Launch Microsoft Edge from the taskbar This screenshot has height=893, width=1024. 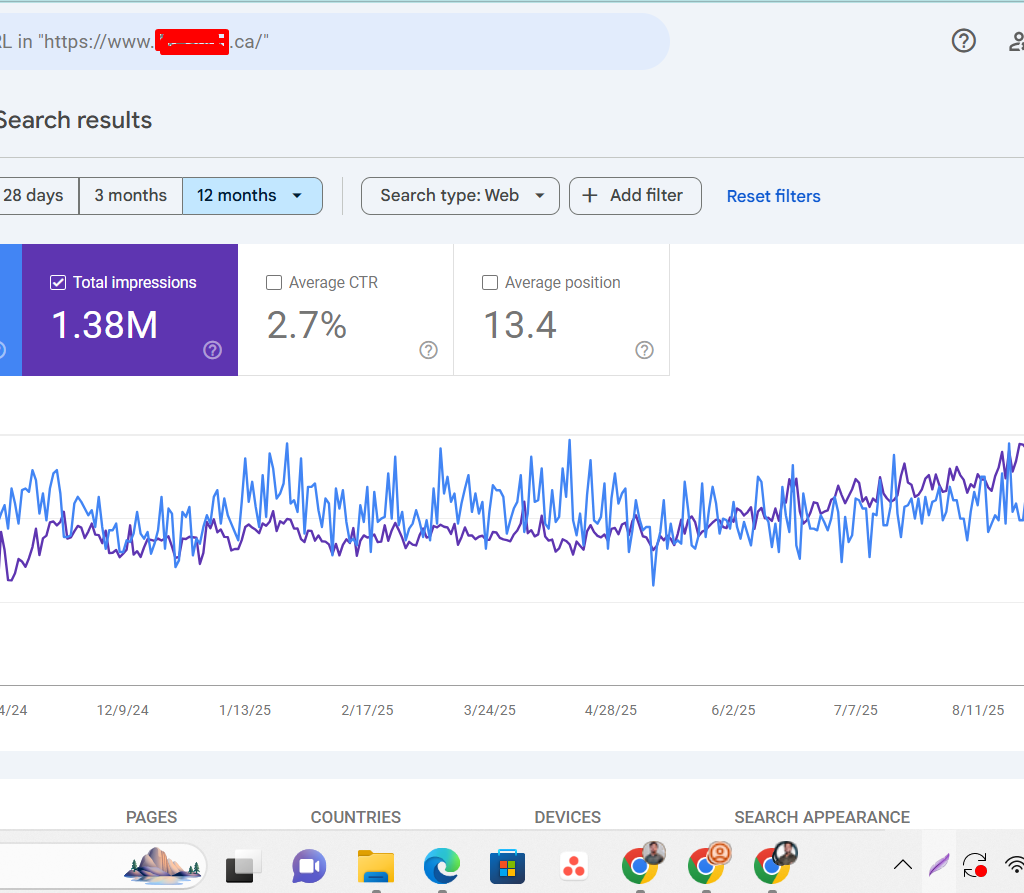[441, 865]
